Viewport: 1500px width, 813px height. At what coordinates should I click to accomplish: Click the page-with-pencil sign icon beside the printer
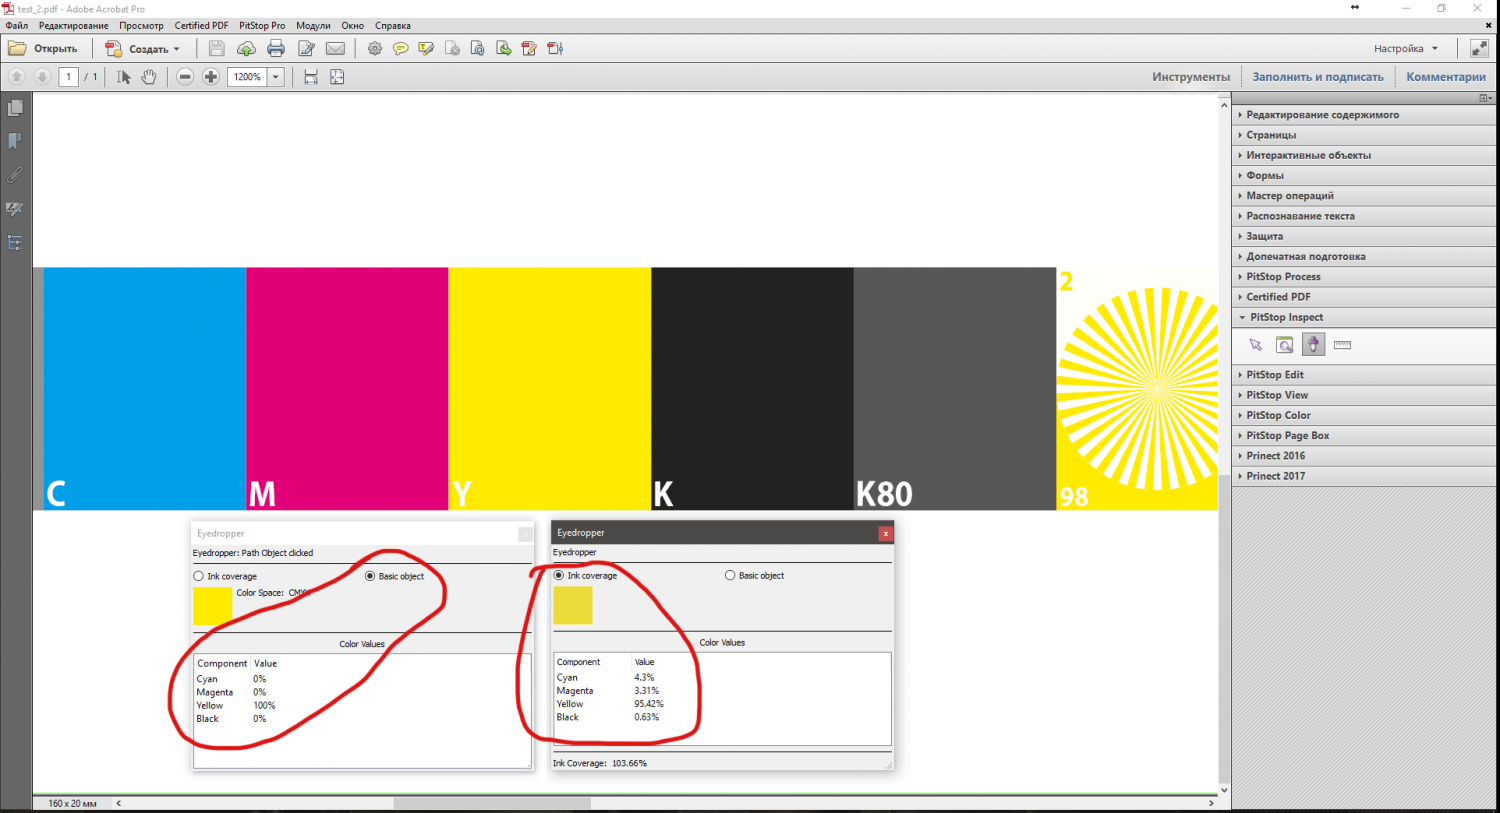306,48
